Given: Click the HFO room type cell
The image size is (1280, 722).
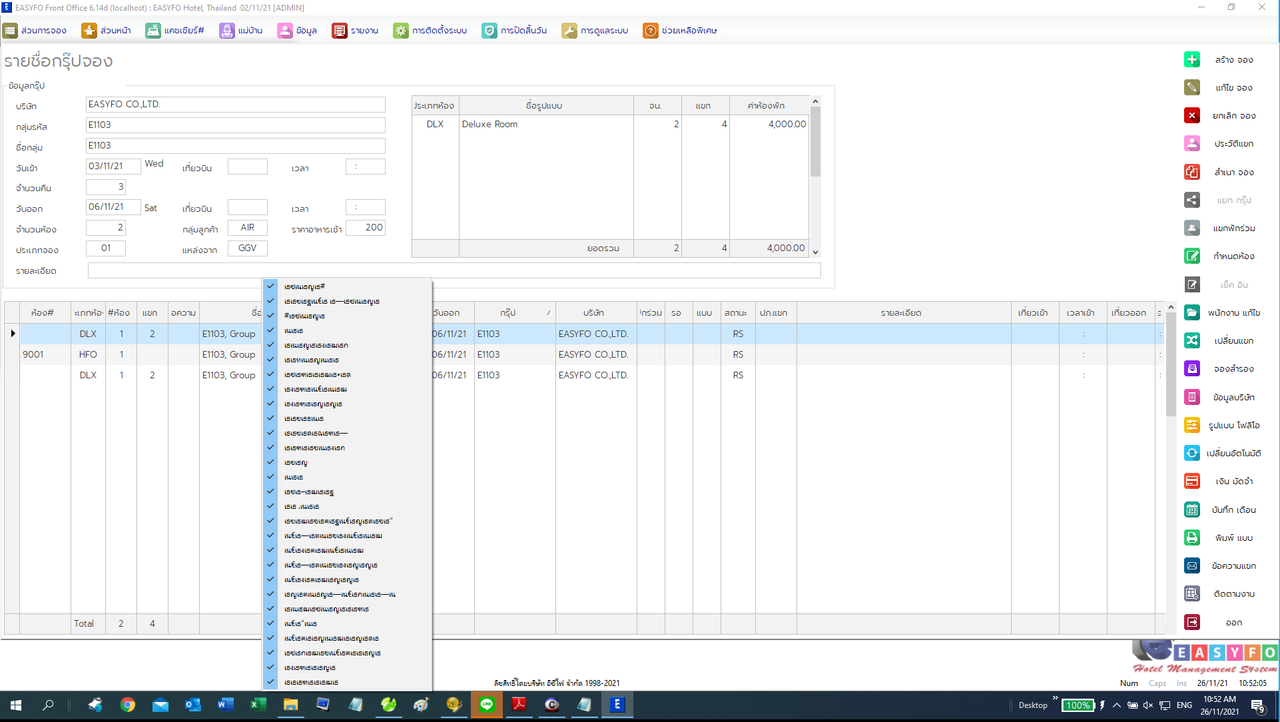Looking at the screenshot, I should click(88, 355).
